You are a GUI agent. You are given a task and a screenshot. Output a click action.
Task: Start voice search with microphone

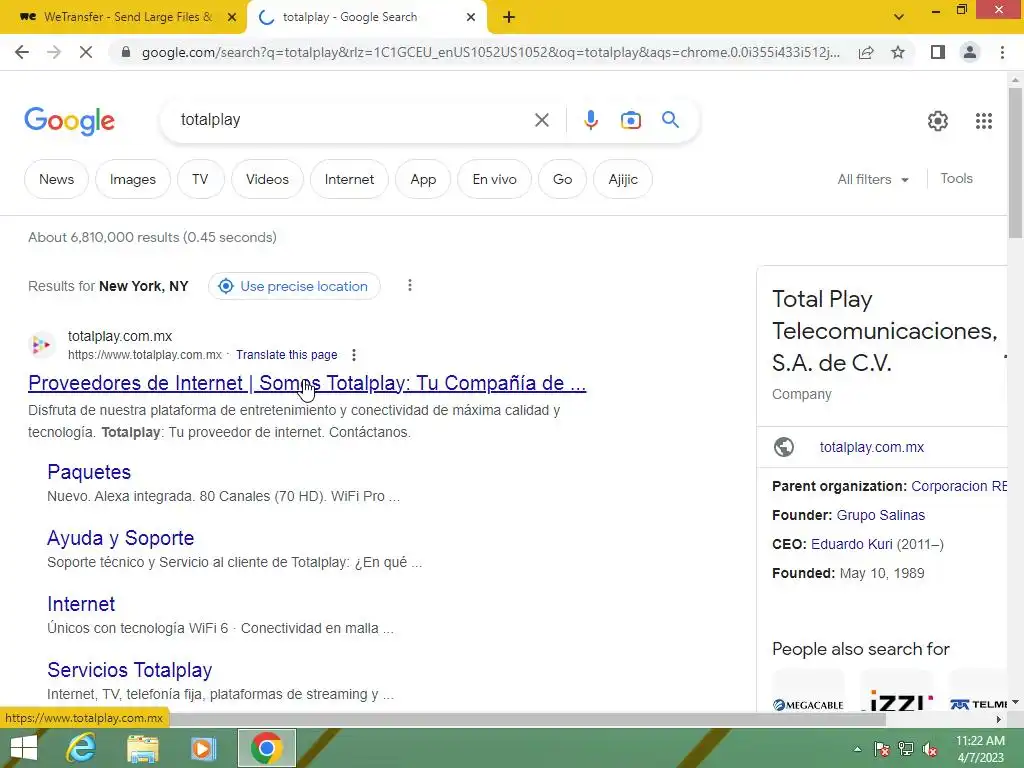(x=591, y=120)
